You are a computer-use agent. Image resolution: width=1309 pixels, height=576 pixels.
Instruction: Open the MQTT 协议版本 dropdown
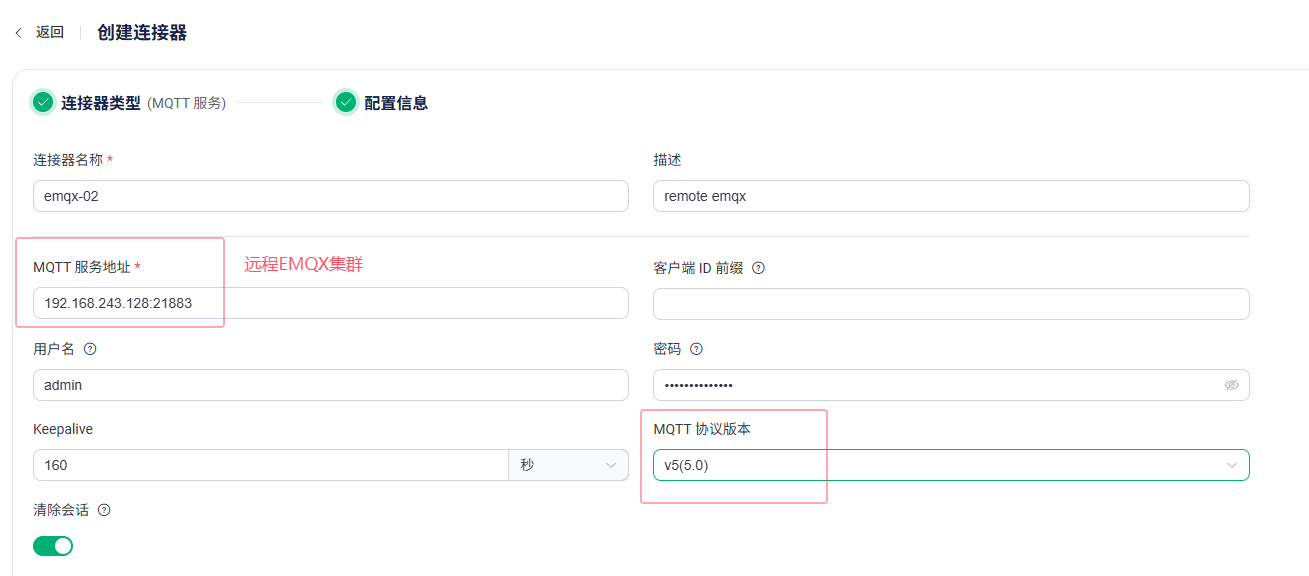(x=951, y=465)
